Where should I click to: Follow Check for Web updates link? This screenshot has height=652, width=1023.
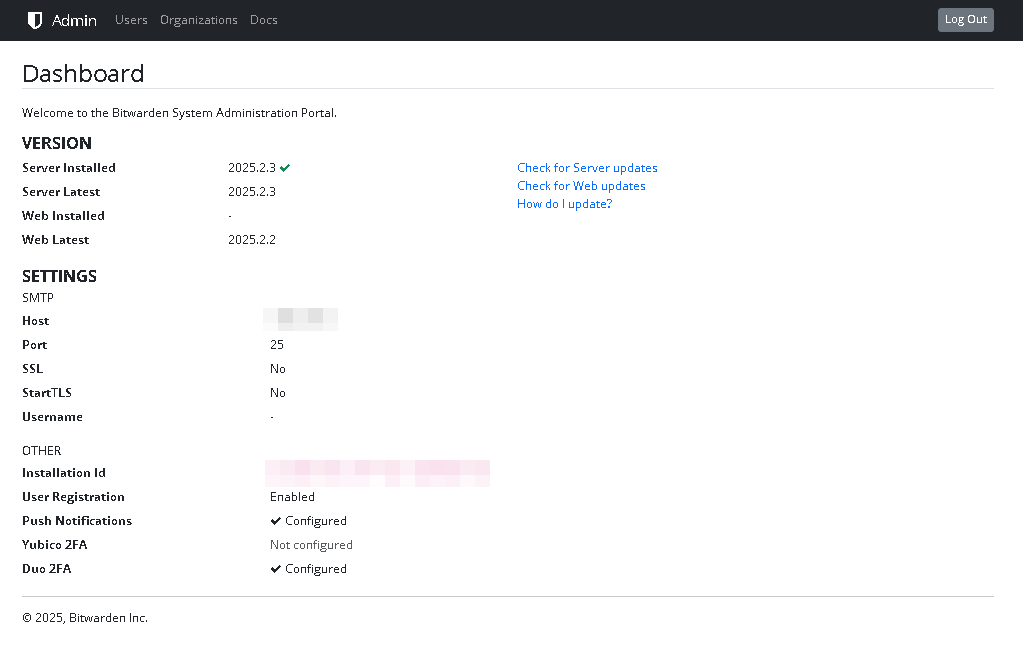click(581, 186)
